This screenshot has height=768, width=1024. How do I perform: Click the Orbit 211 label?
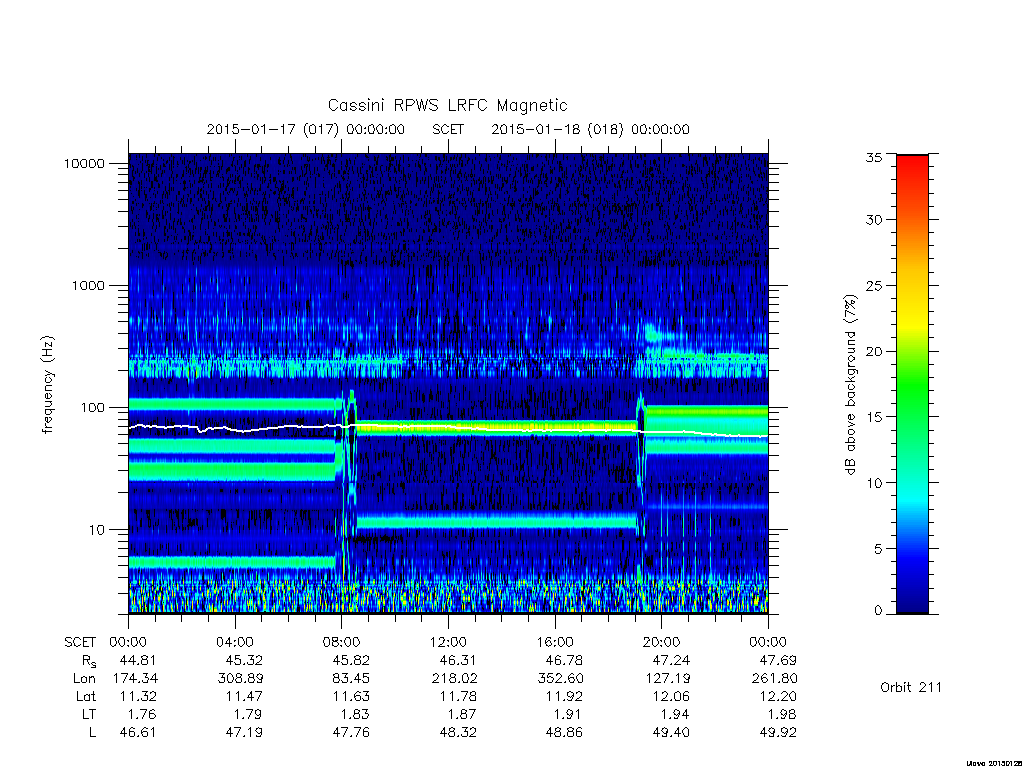911,687
